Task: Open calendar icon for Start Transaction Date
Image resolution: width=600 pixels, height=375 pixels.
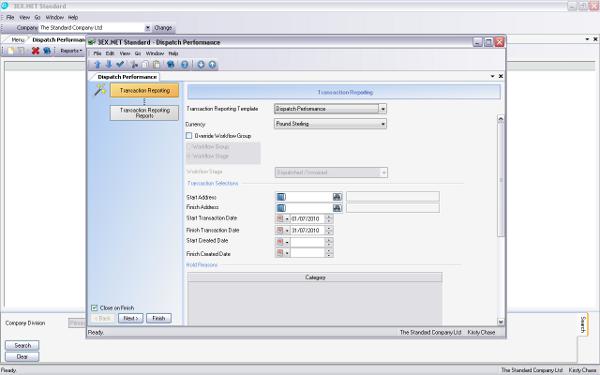Action: tap(280, 219)
